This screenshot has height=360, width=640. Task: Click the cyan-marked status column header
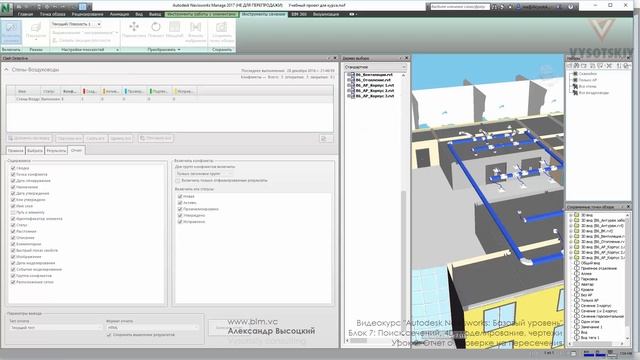pyautogui.click(x=135, y=91)
